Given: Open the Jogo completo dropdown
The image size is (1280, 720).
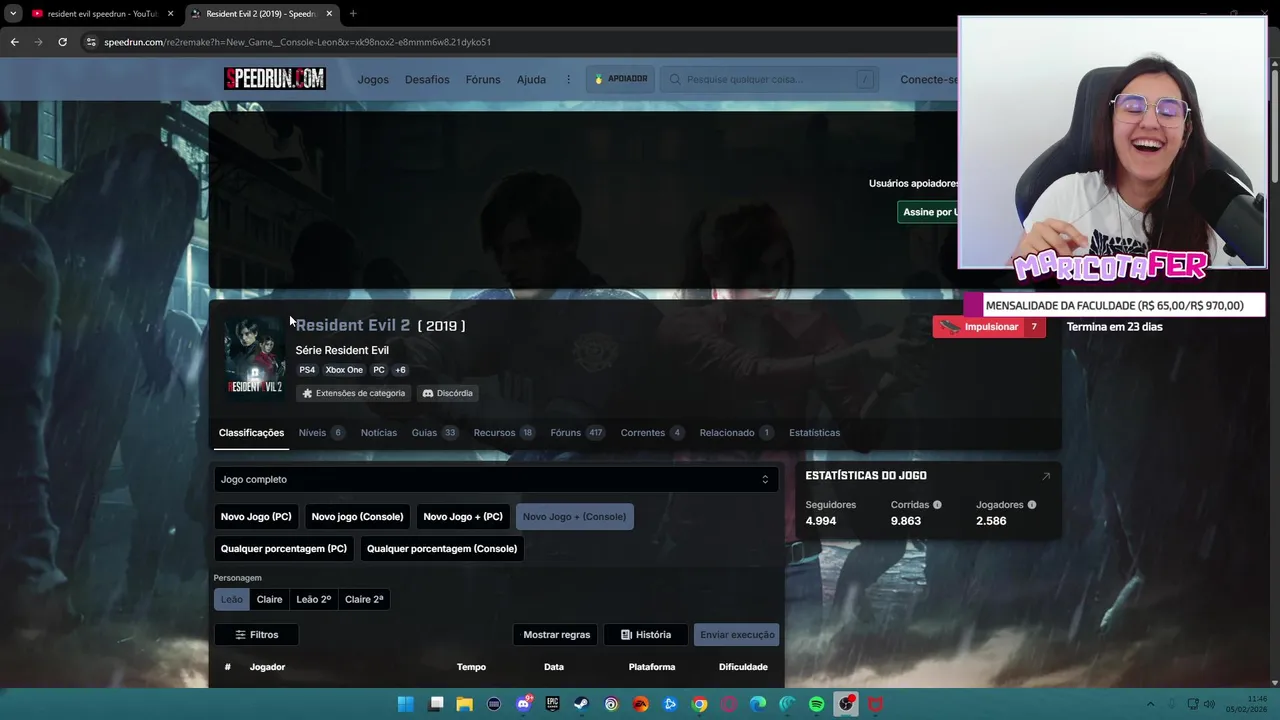Looking at the screenshot, I should (496, 479).
